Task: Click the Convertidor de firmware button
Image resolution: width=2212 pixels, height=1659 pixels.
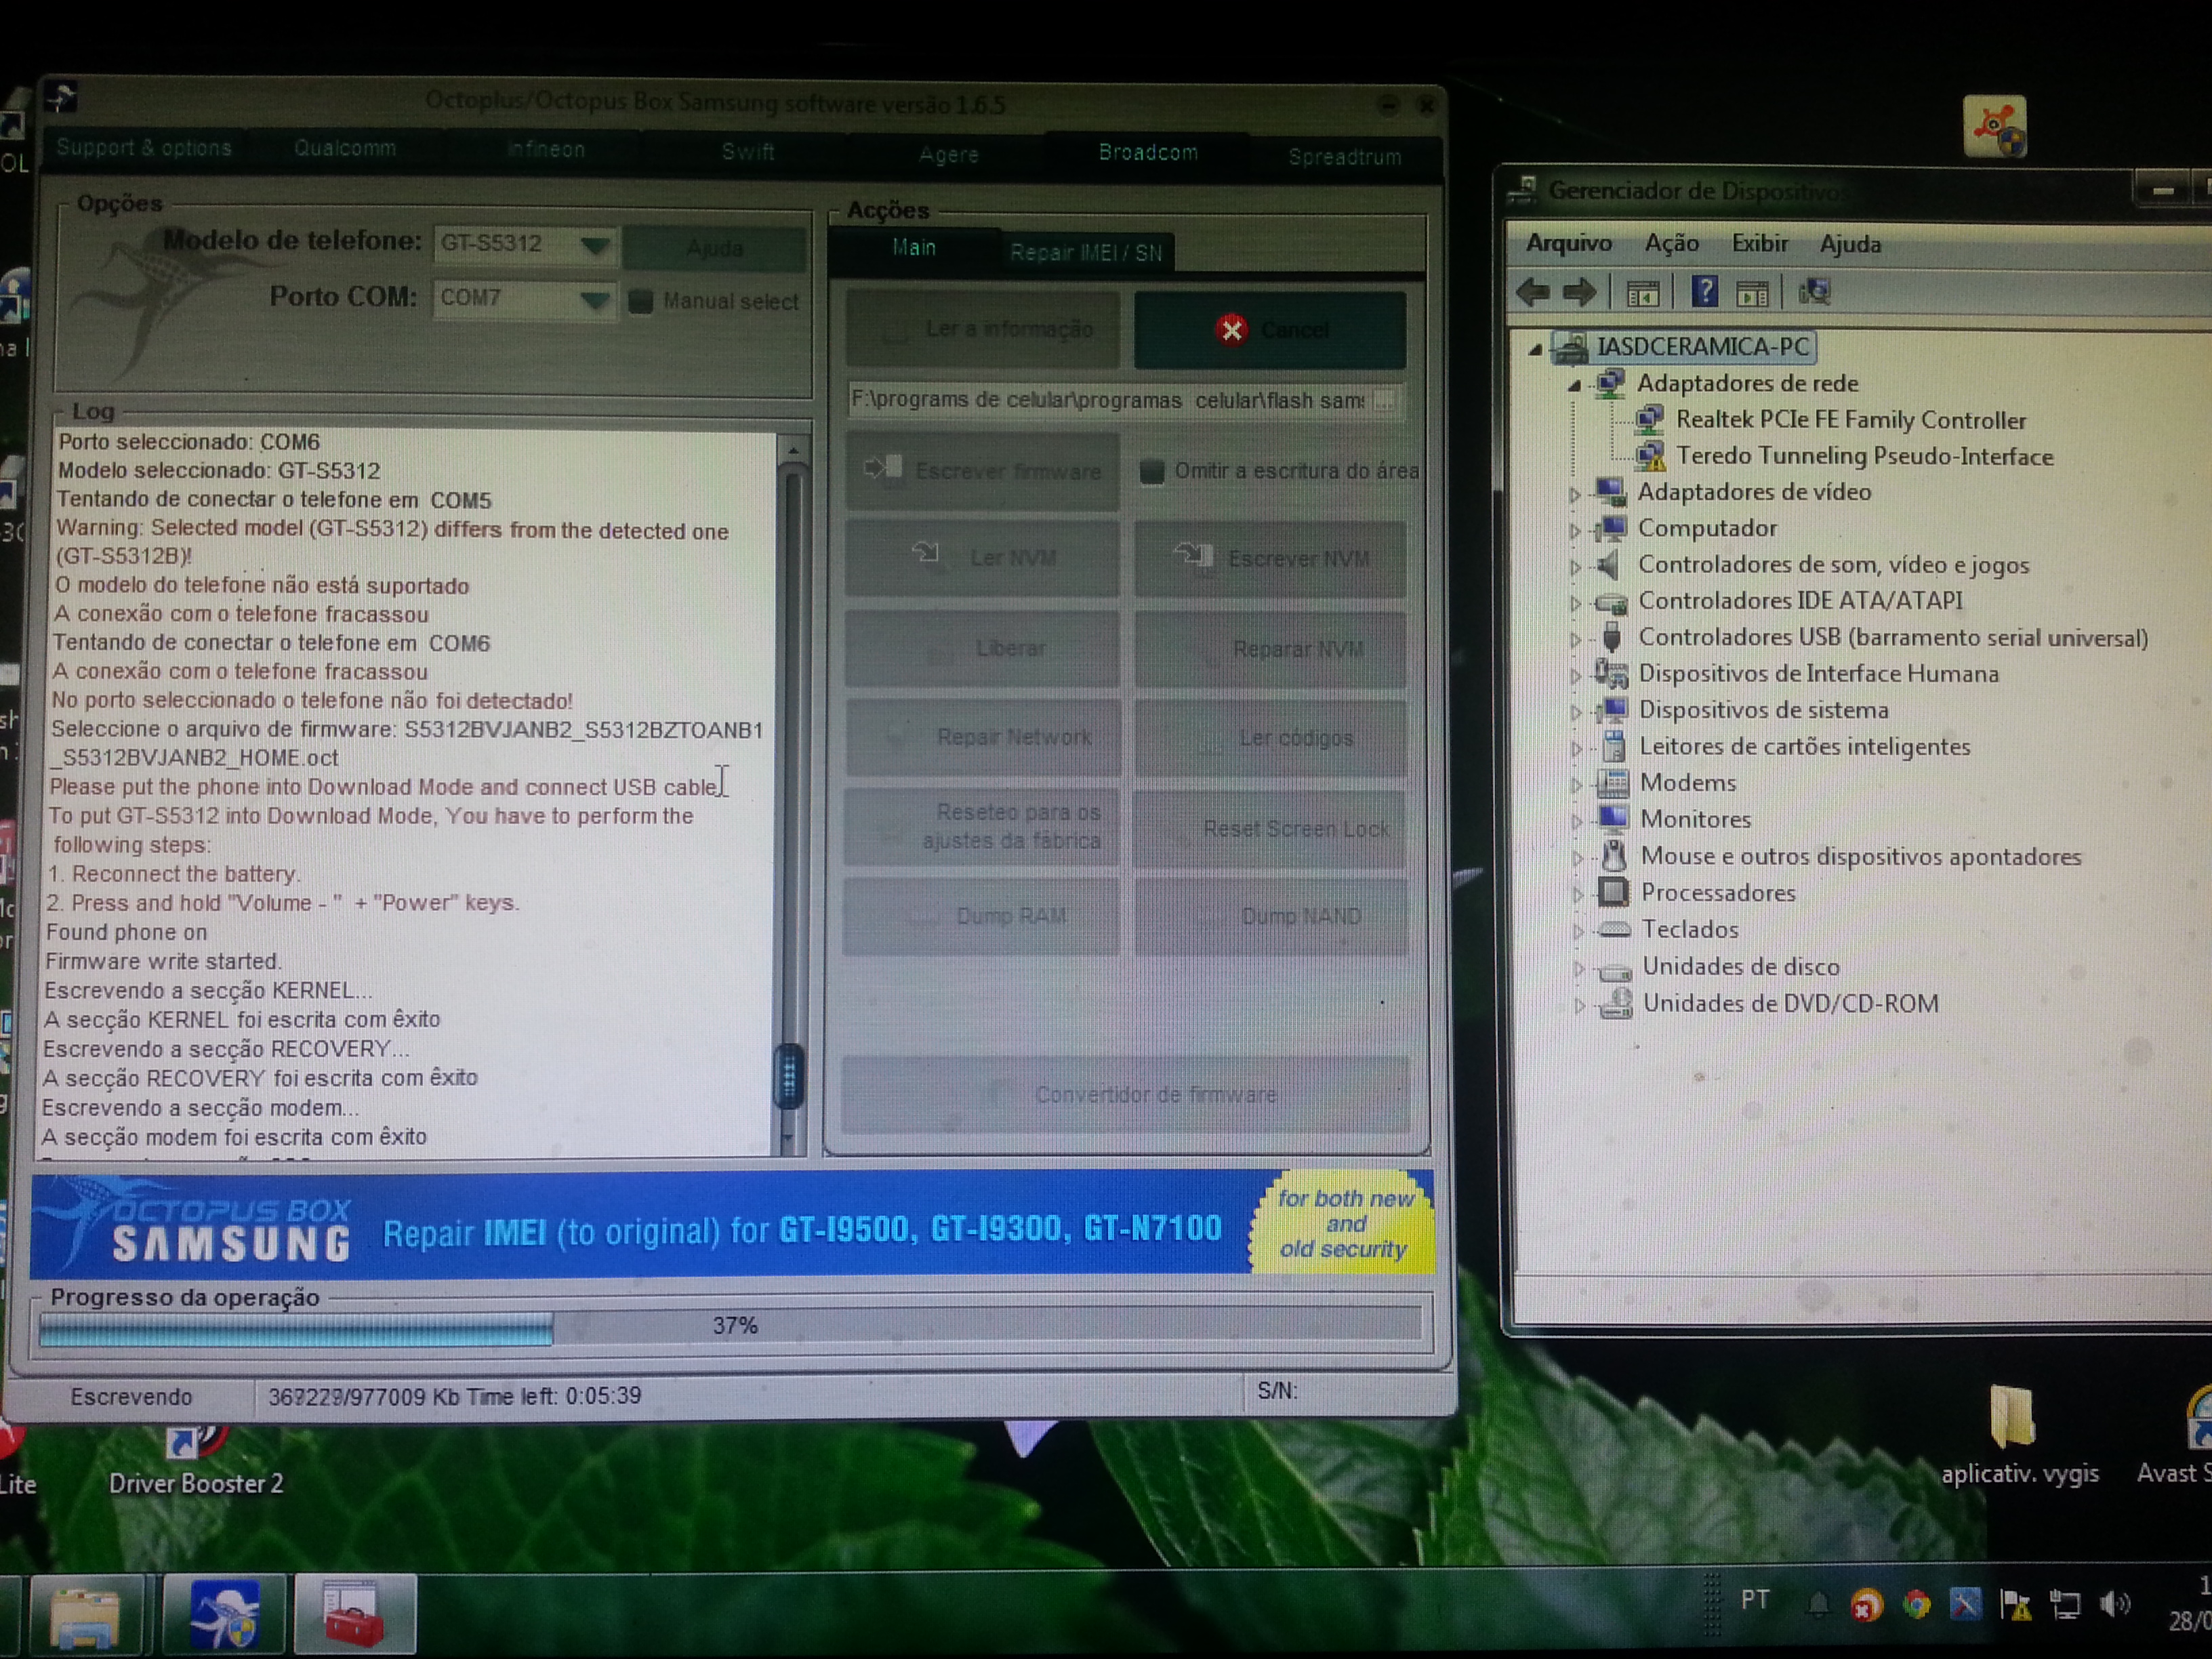Action: click(1126, 1095)
